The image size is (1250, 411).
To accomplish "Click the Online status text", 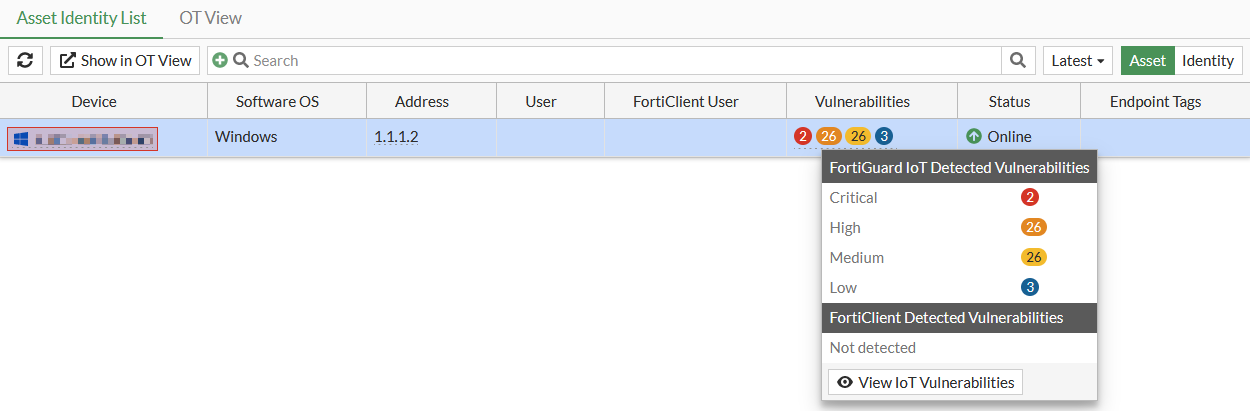I will click(1009, 137).
